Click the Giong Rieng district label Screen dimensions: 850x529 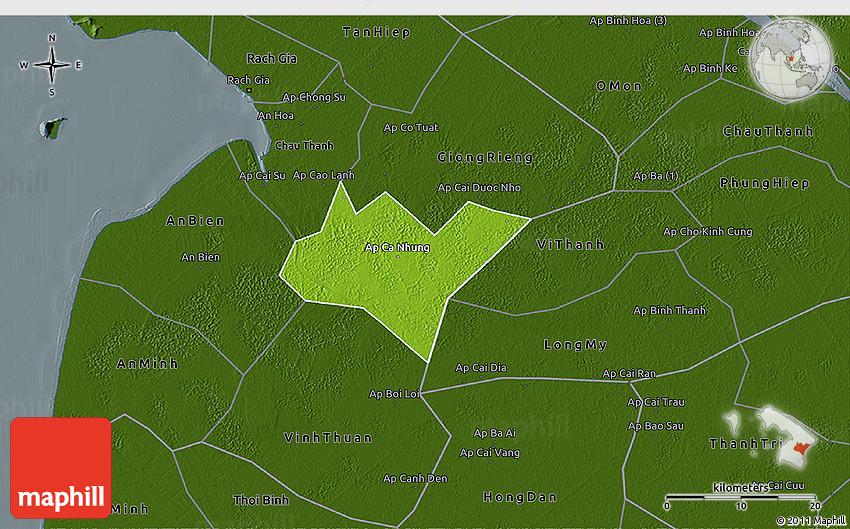[x=485, y=158]
